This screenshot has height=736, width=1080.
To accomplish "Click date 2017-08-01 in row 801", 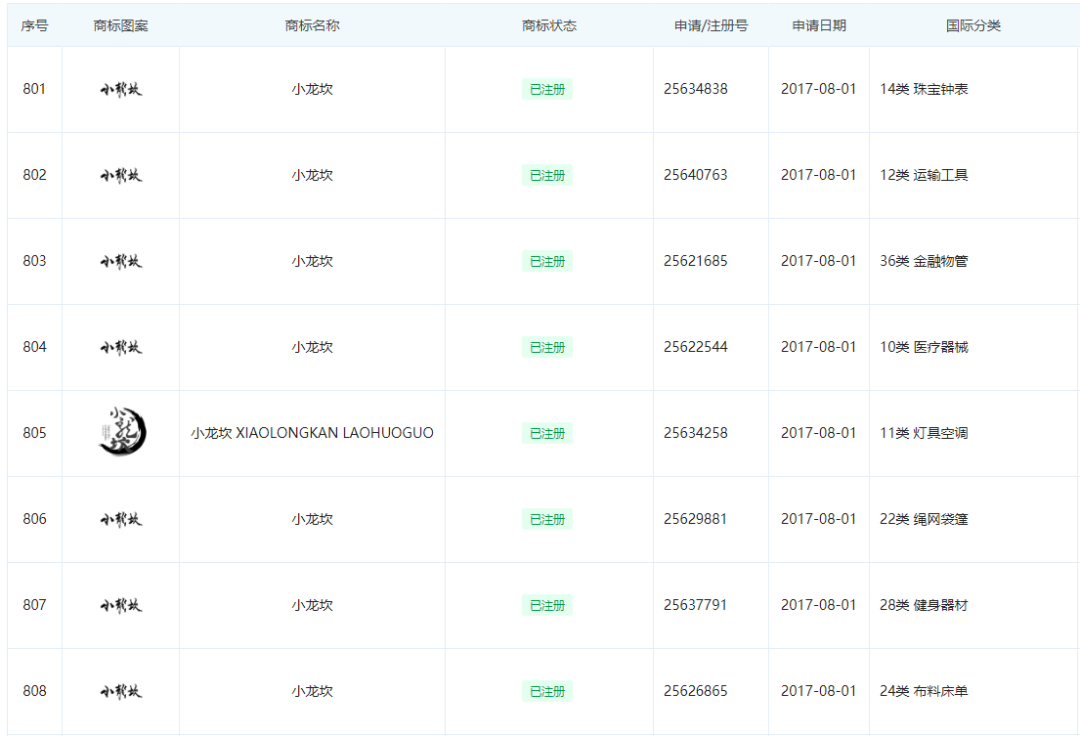I will [818, 89].
